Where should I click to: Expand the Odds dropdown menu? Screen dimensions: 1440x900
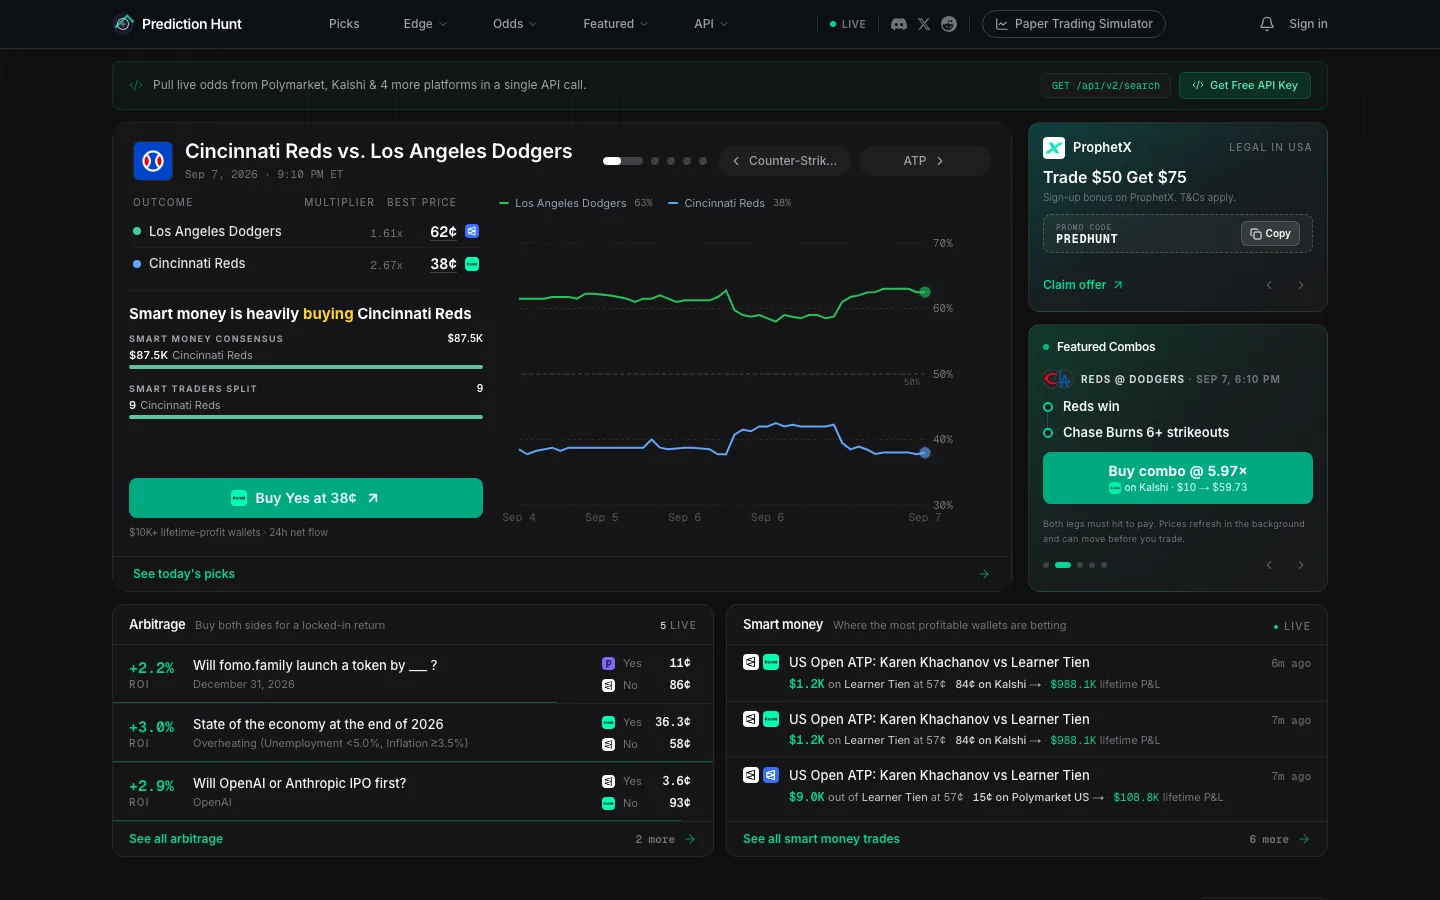(515, 24)
